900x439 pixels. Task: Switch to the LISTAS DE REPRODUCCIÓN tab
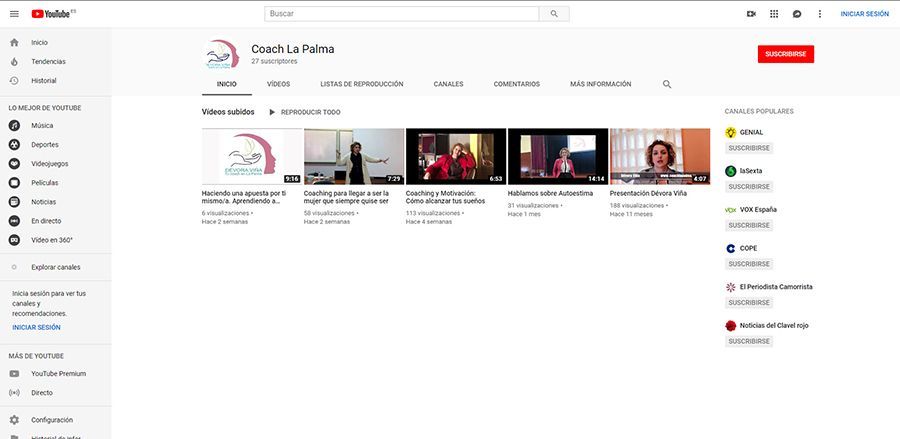pos(362,84)
